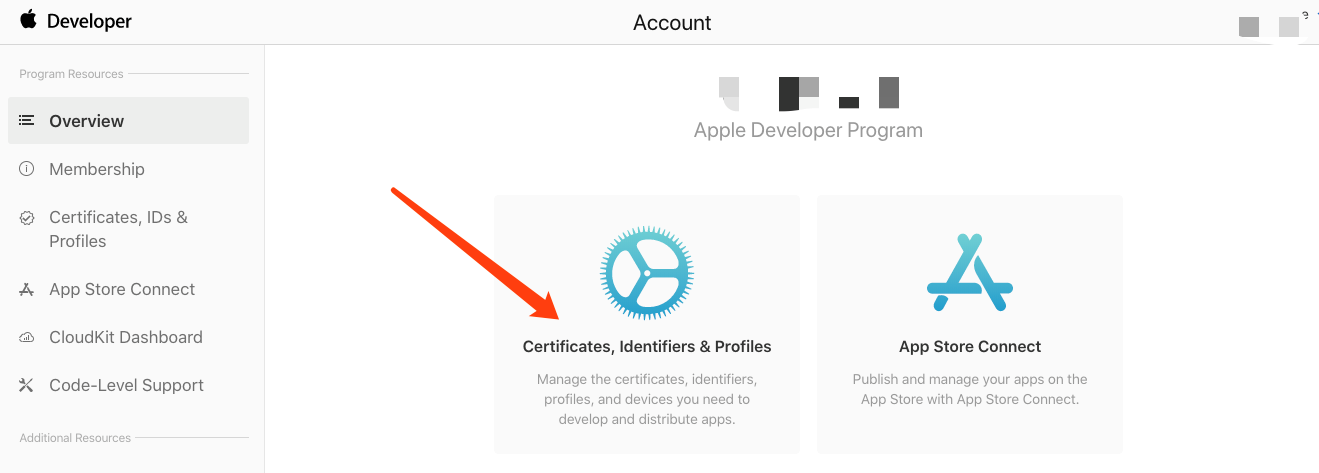Click the Certificates, Identifiers & Profiles title

pos(647,347)
